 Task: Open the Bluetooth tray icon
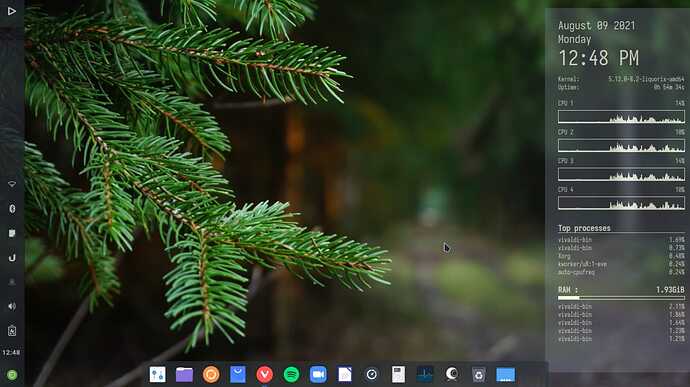click(12, 209)
